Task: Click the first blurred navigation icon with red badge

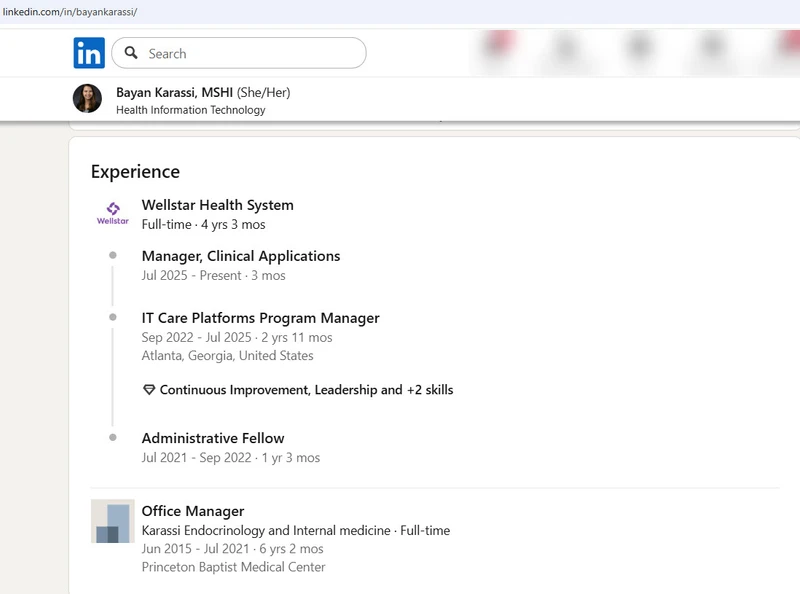Action: (x=497, y=48)
